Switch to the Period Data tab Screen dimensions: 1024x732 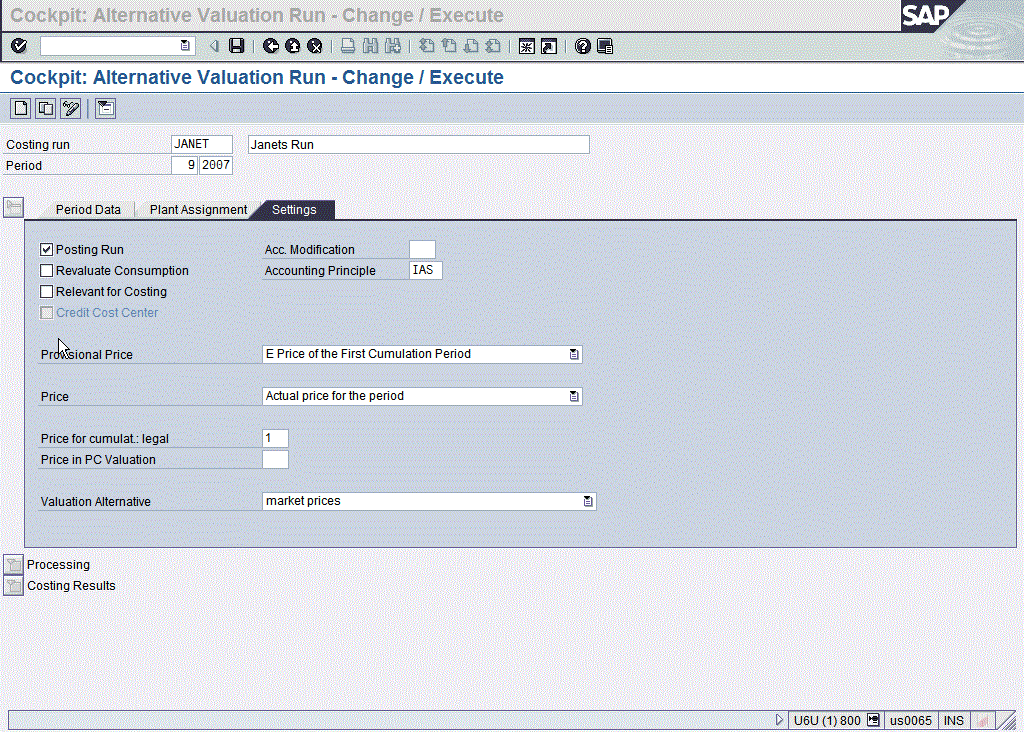pos(88,210)
